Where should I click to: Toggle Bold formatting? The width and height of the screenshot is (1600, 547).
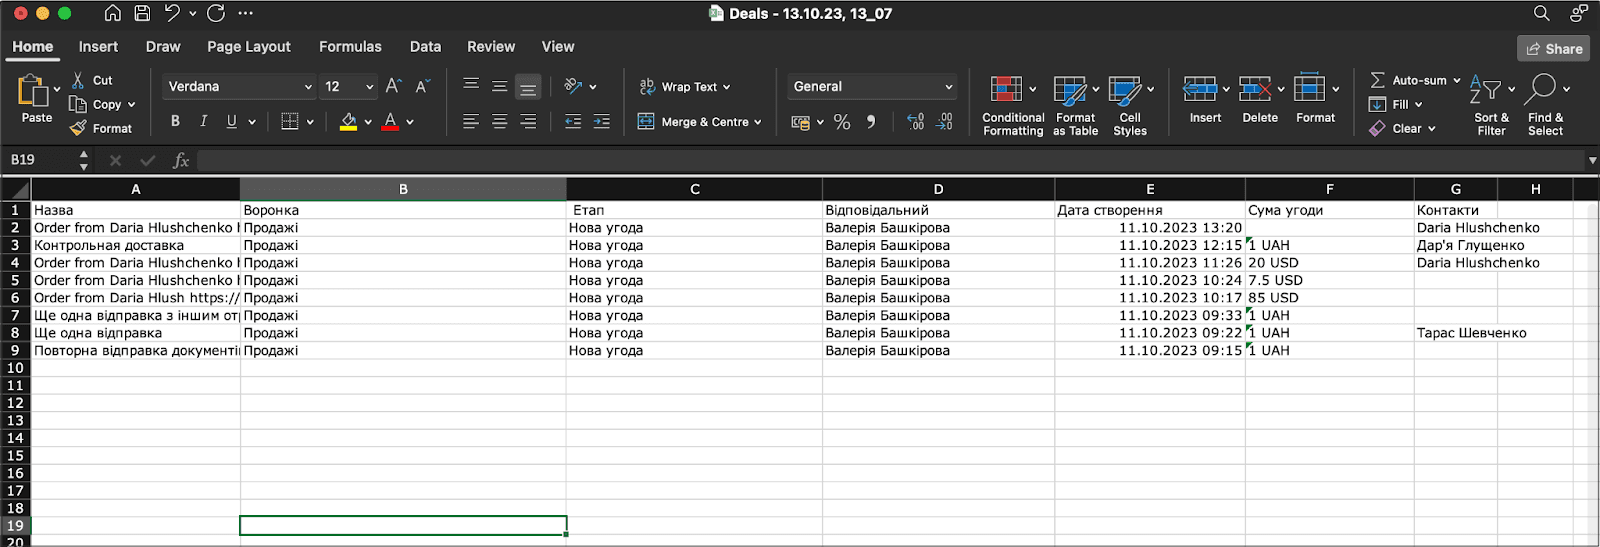(x=175, y=121)
